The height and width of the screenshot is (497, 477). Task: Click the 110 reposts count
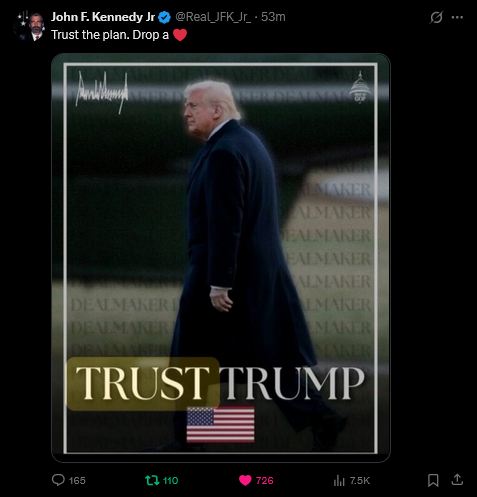pos(170,480)
